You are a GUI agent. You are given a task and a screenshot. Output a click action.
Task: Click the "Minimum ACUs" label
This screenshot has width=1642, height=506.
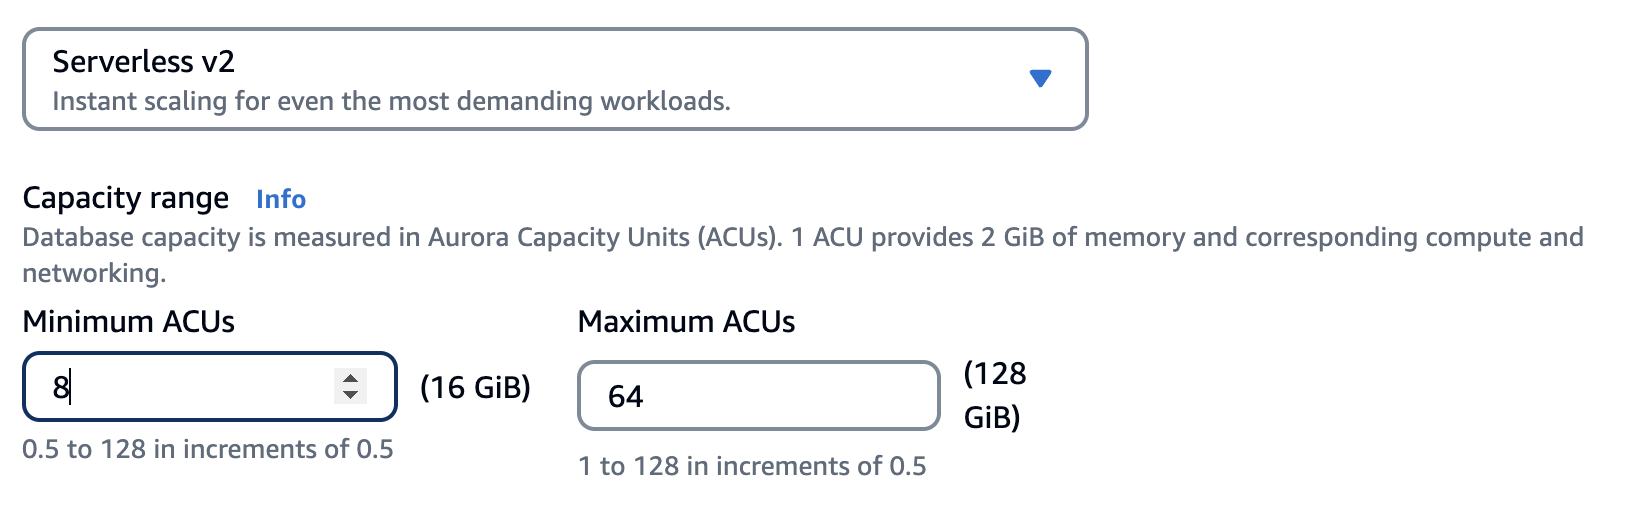129,322
